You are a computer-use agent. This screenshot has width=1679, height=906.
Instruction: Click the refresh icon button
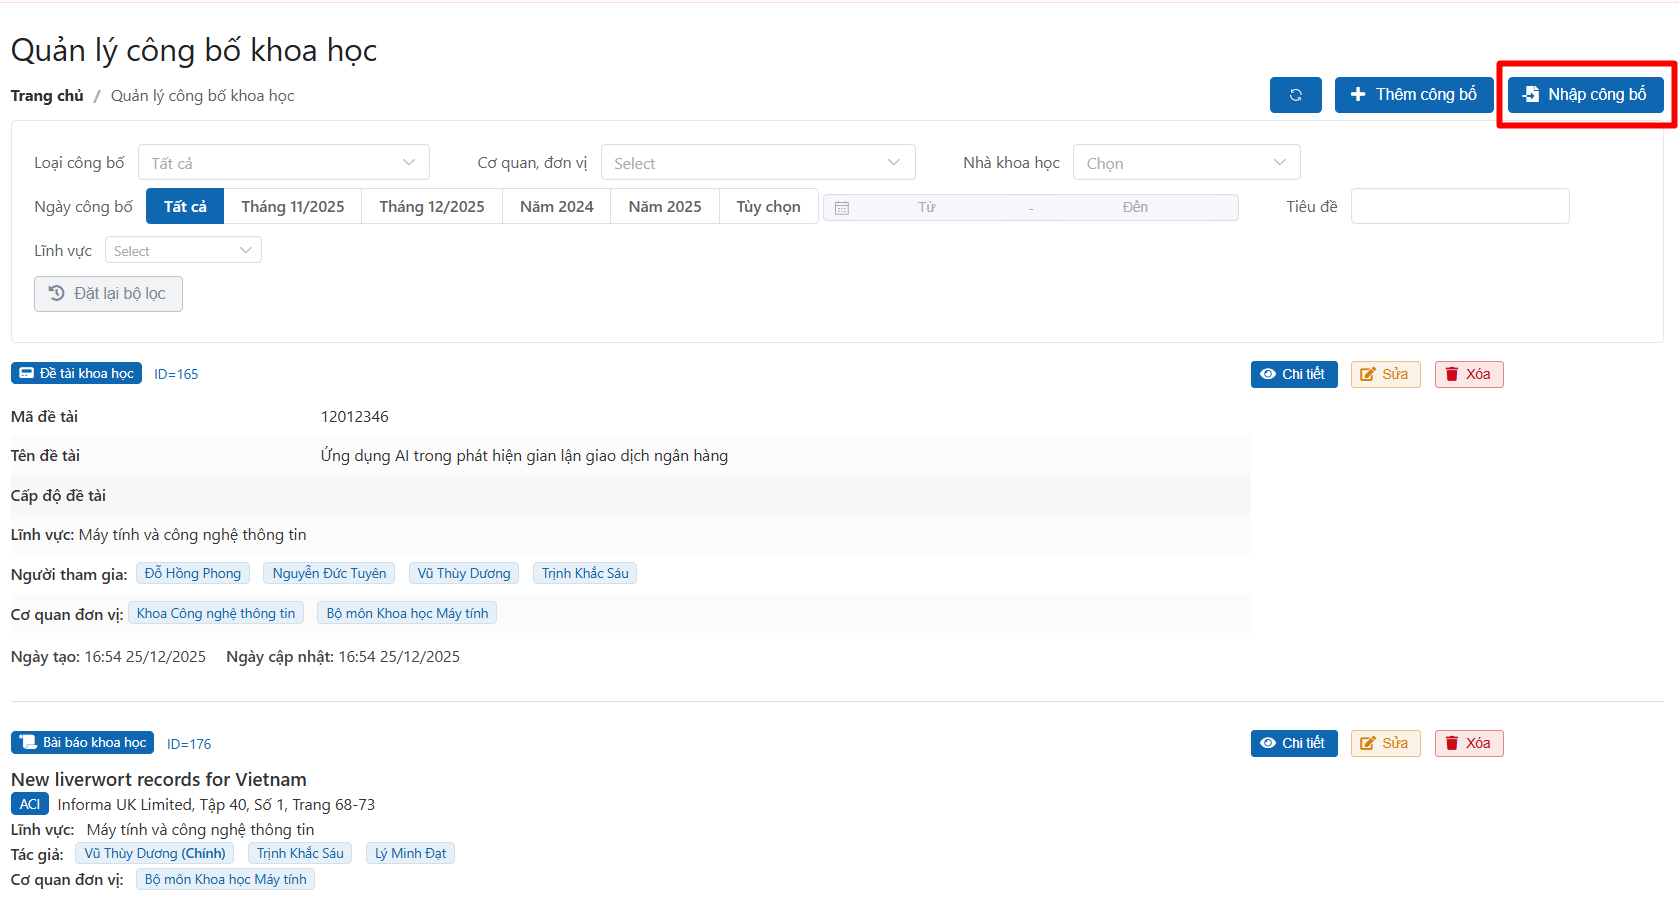pos(1295,95)
